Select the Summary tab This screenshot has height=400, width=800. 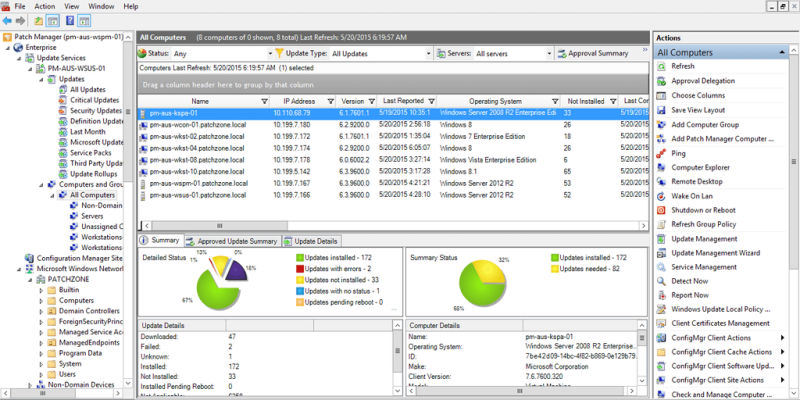(160, 240)
